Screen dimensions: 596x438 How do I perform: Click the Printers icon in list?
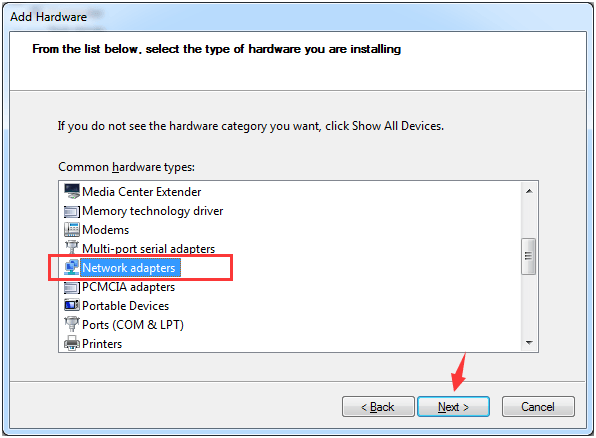point(72,343)
